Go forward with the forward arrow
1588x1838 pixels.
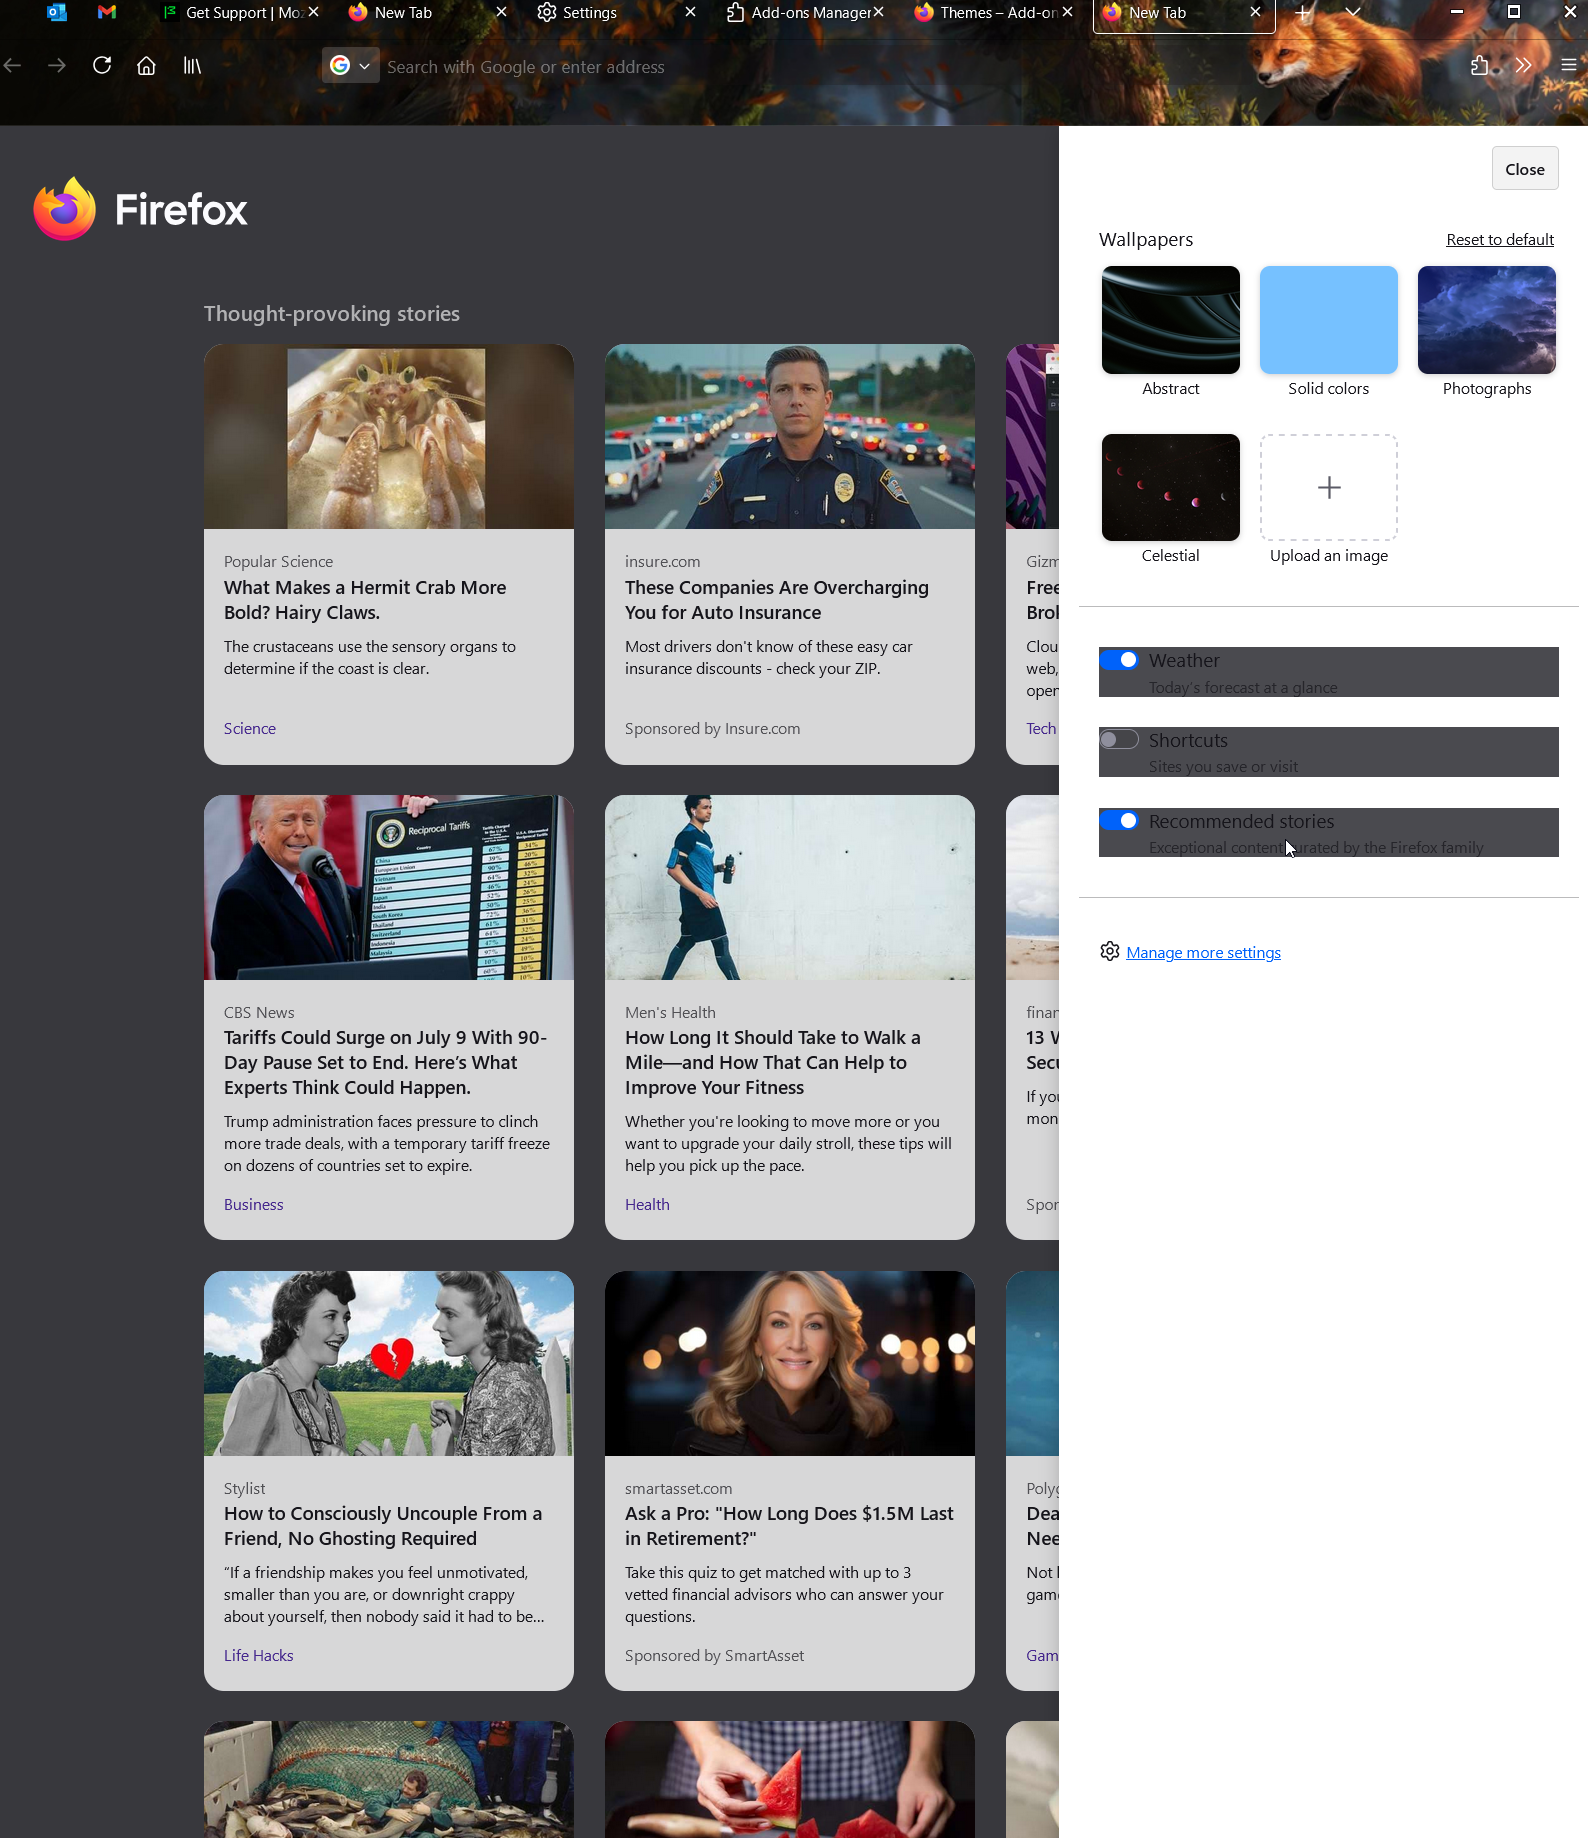coord(57,66)
